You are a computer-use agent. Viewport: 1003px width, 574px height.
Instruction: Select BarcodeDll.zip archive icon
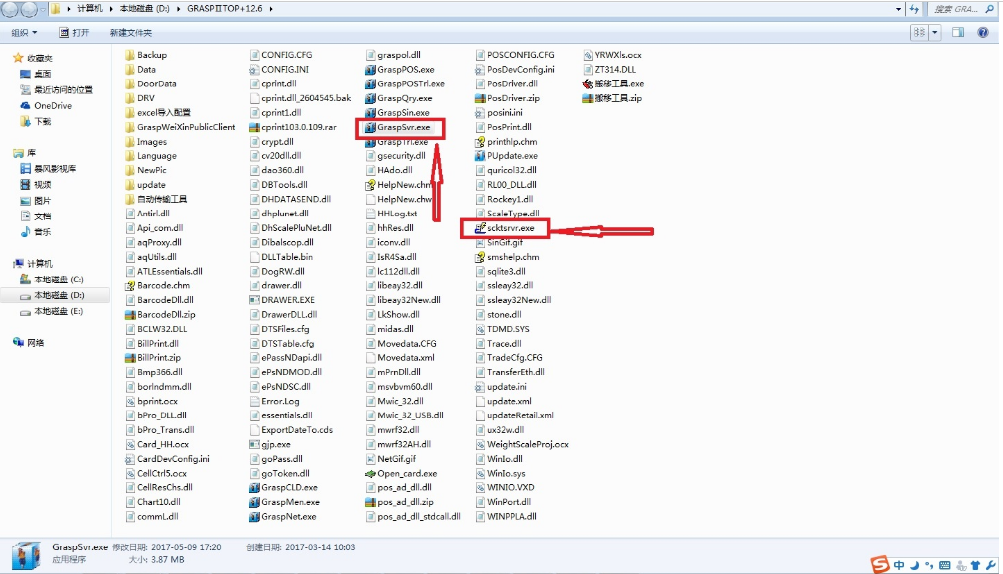(x=130, y=315)
